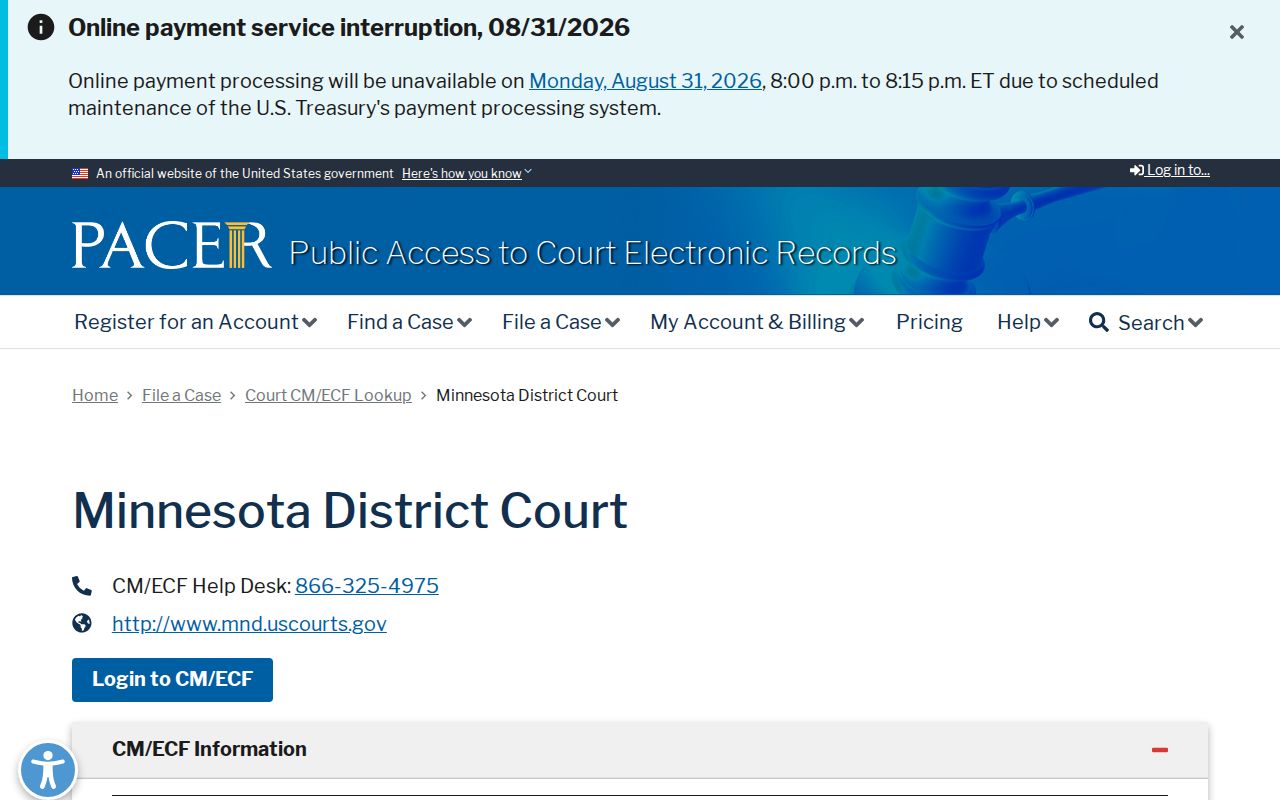Screen dimensions: 1280x800
Task: Open the accessibility options widget
Action: coord(47,771)
